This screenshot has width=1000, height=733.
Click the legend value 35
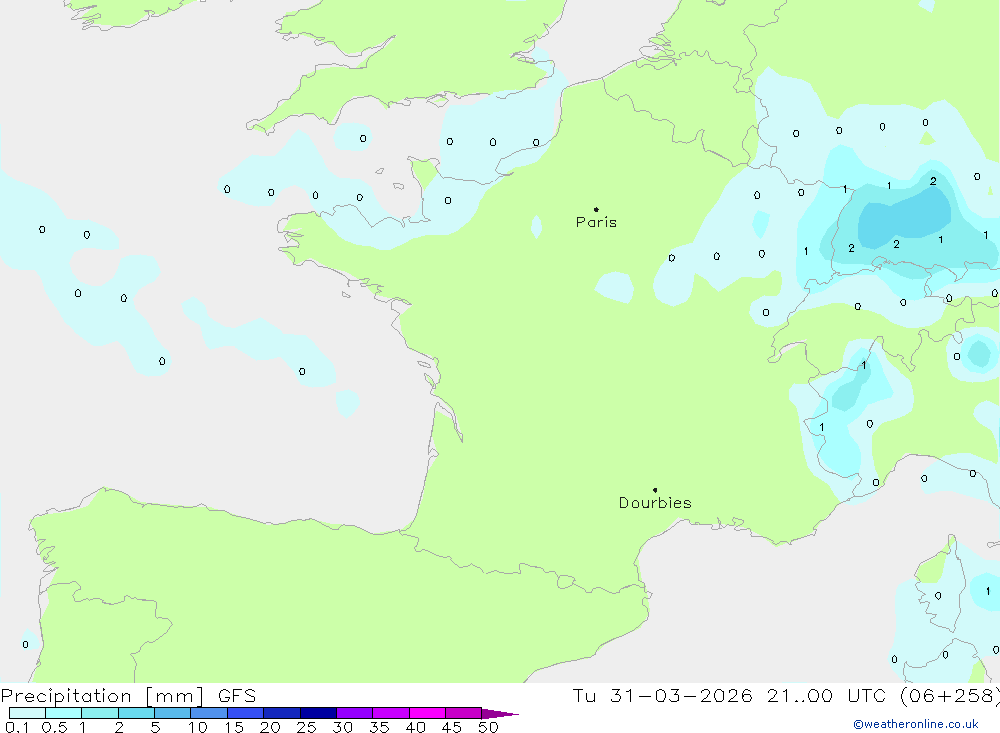pos(379,727)
